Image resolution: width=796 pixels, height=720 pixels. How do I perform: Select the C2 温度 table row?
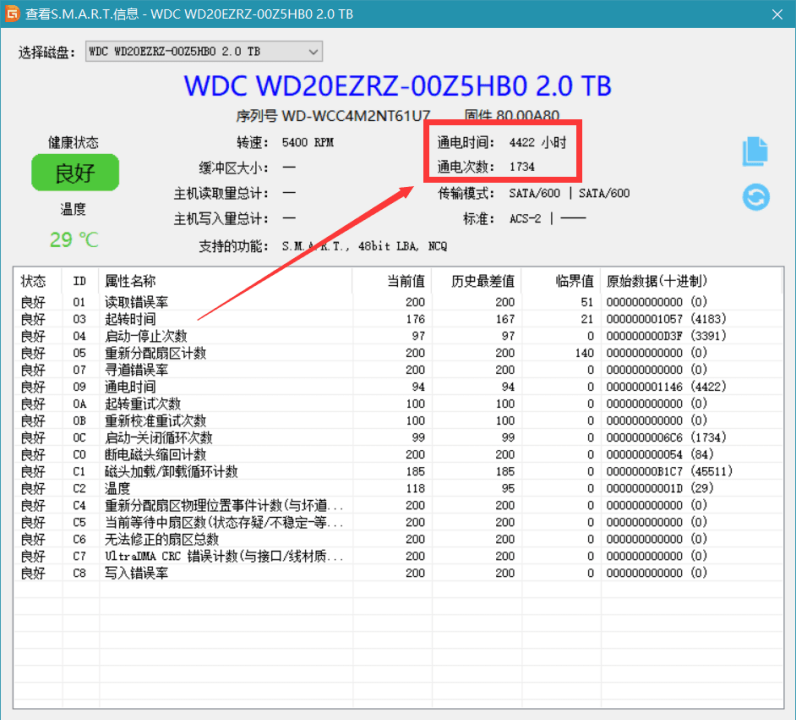tap(398, 488)
